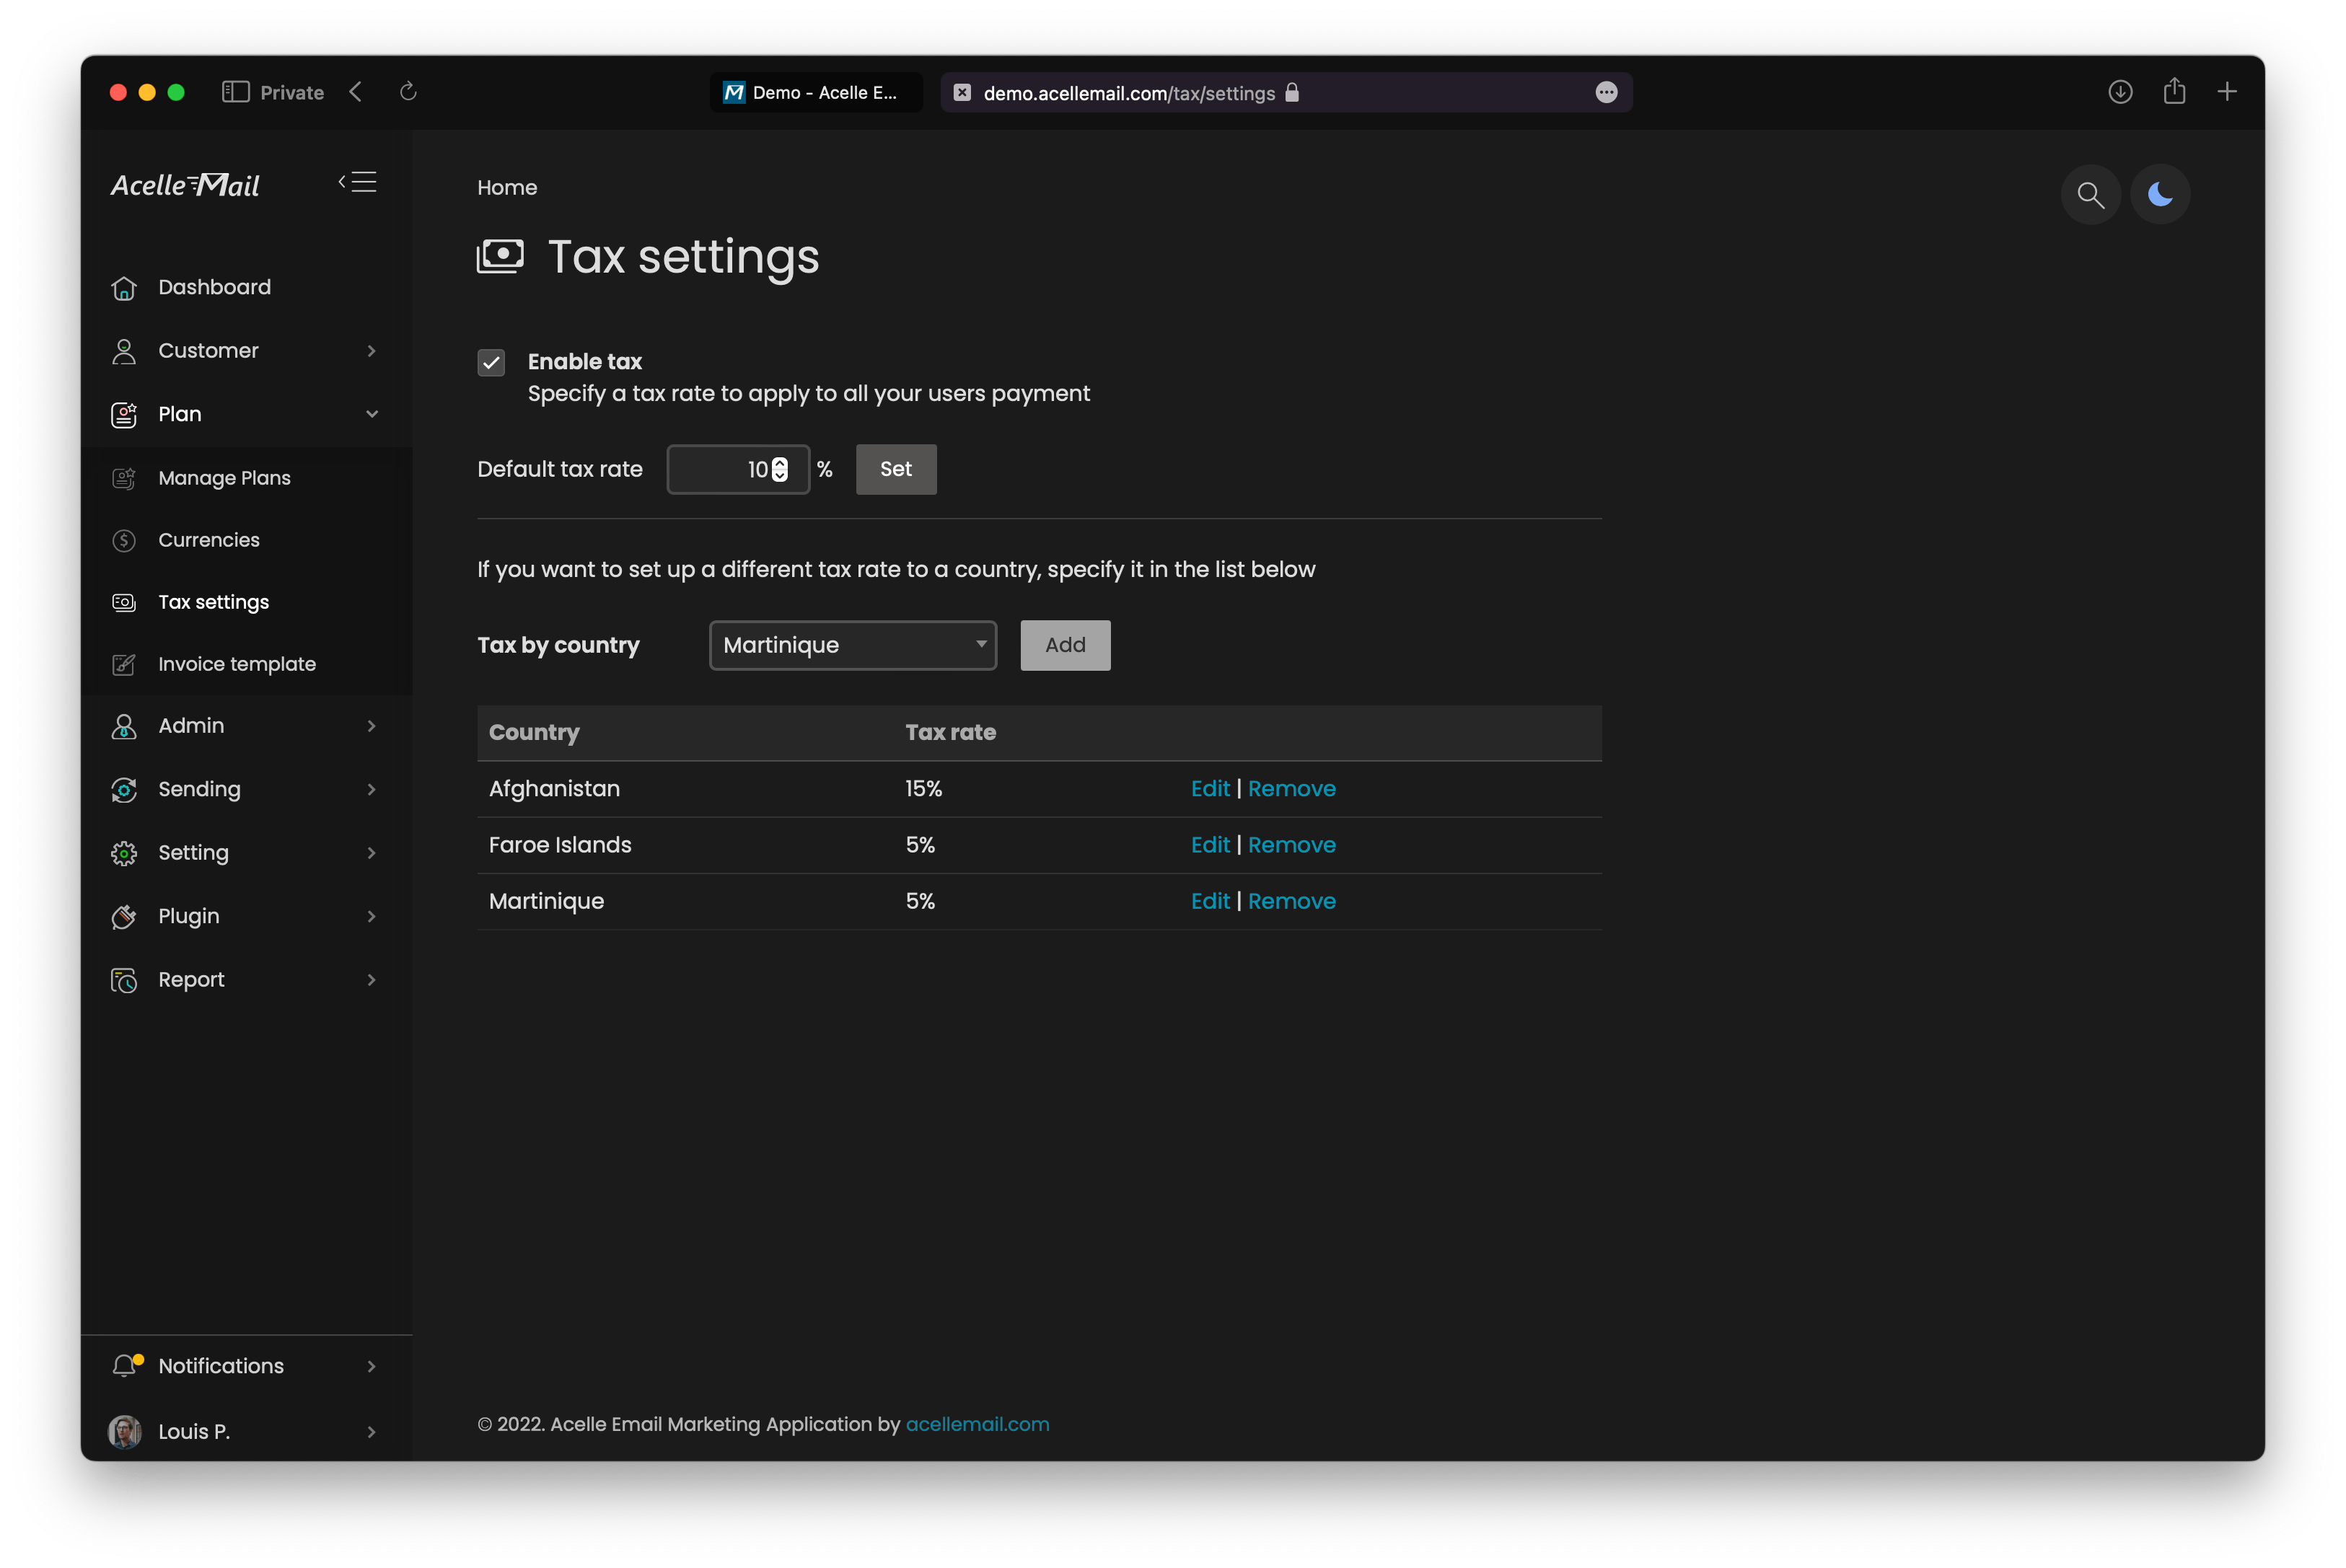Click the Home breadcrumb link
The width and height of the screenshot is (2346, 1568).
[507, 188]
